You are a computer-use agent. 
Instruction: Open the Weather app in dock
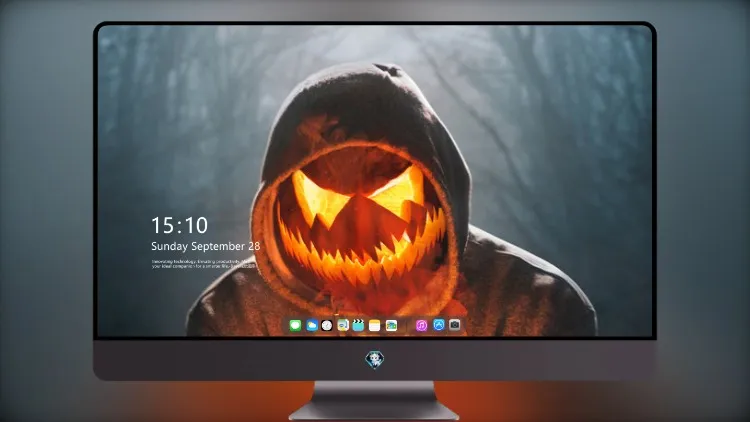(311, 325)
